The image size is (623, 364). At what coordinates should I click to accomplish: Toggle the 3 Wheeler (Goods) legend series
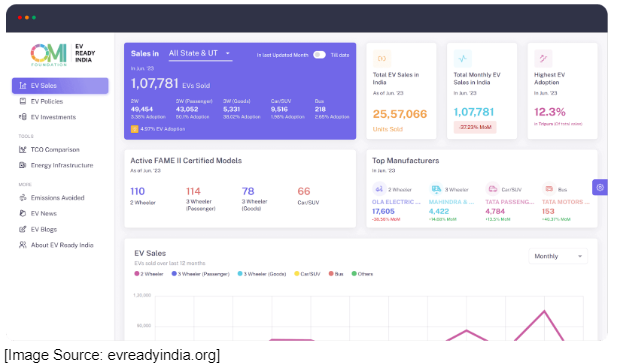pos(262,274)
